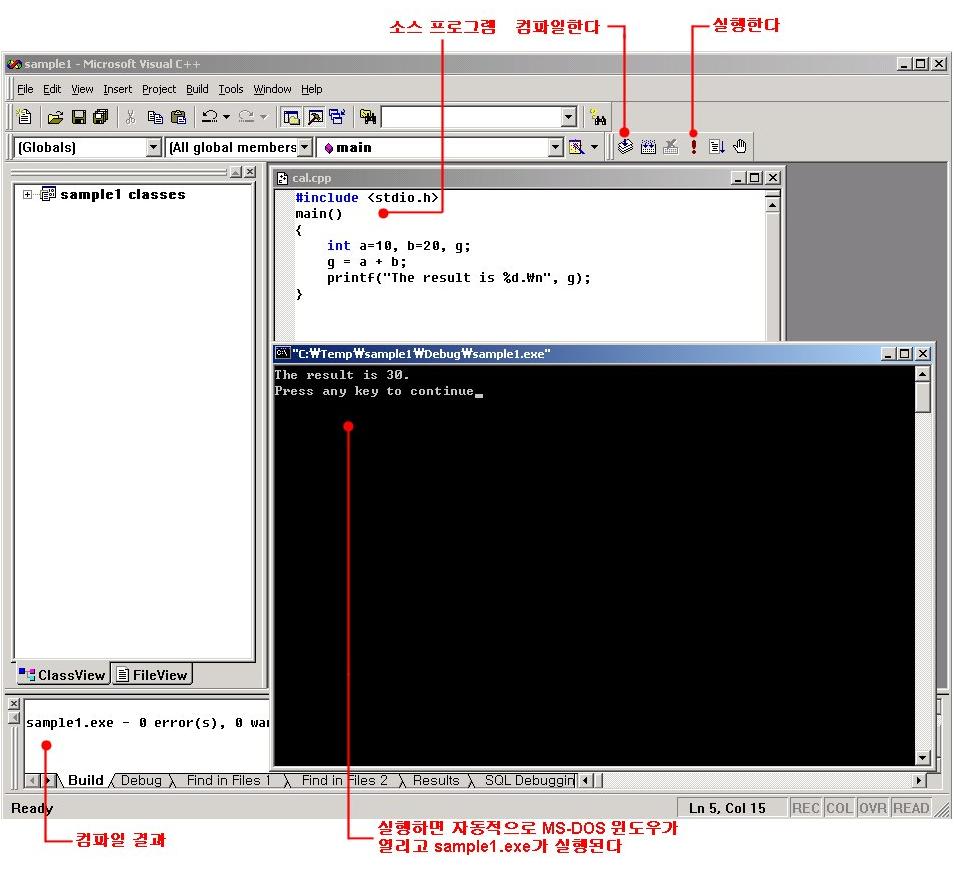The width and height of the screenshot is (954, 871).
Task: Open the Find combo box dropdown
Action: click(x=569, y=117)
